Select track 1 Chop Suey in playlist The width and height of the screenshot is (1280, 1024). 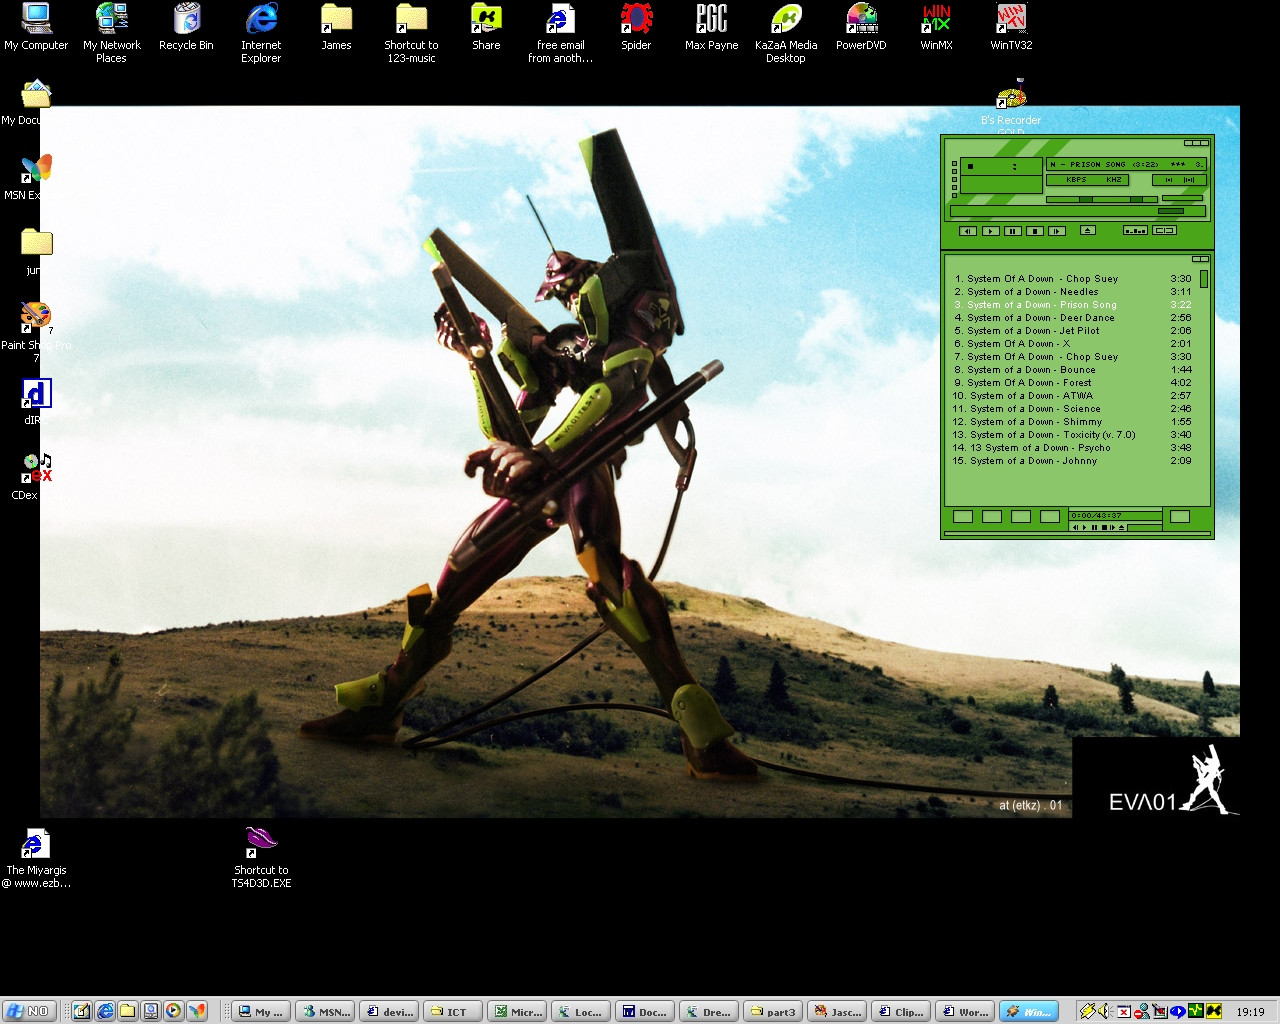[x=1073, y=279]
